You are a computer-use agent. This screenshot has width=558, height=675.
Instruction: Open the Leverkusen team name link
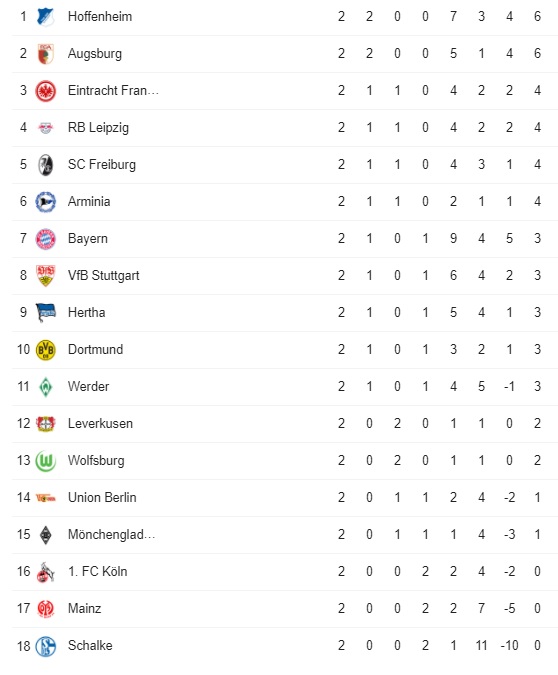100,423
